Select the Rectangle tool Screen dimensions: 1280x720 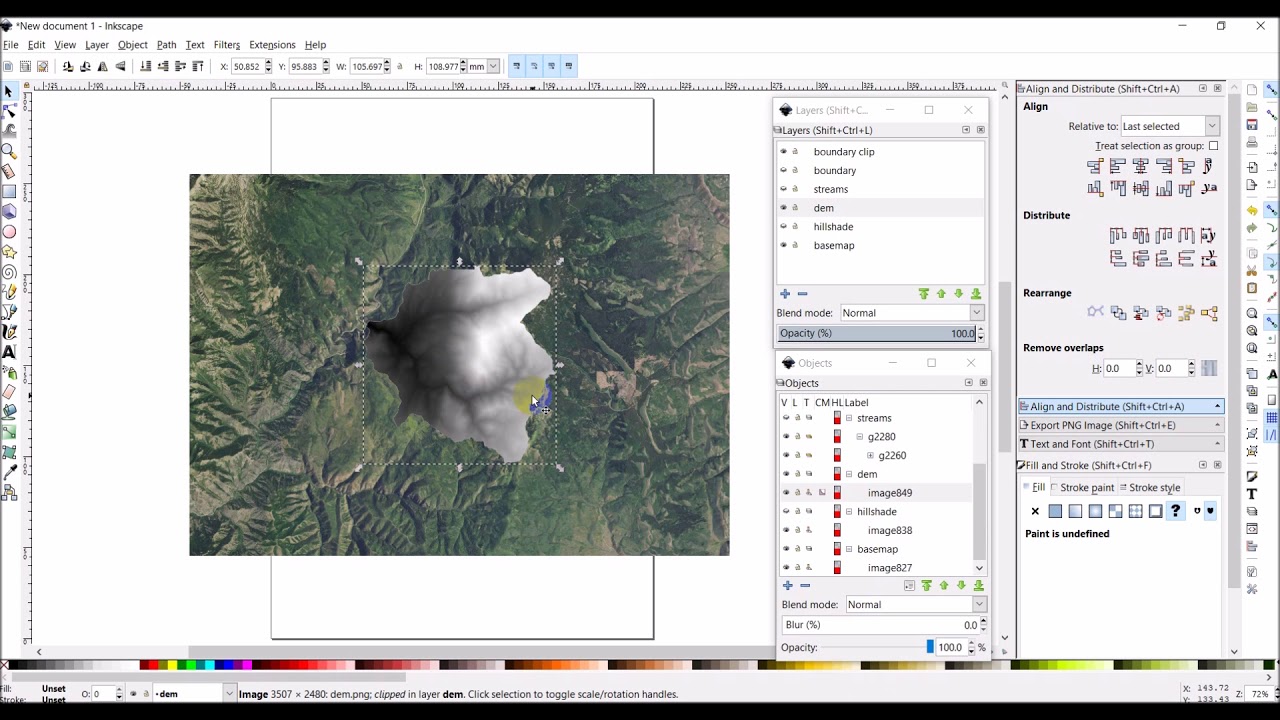(x=9, y=191)
